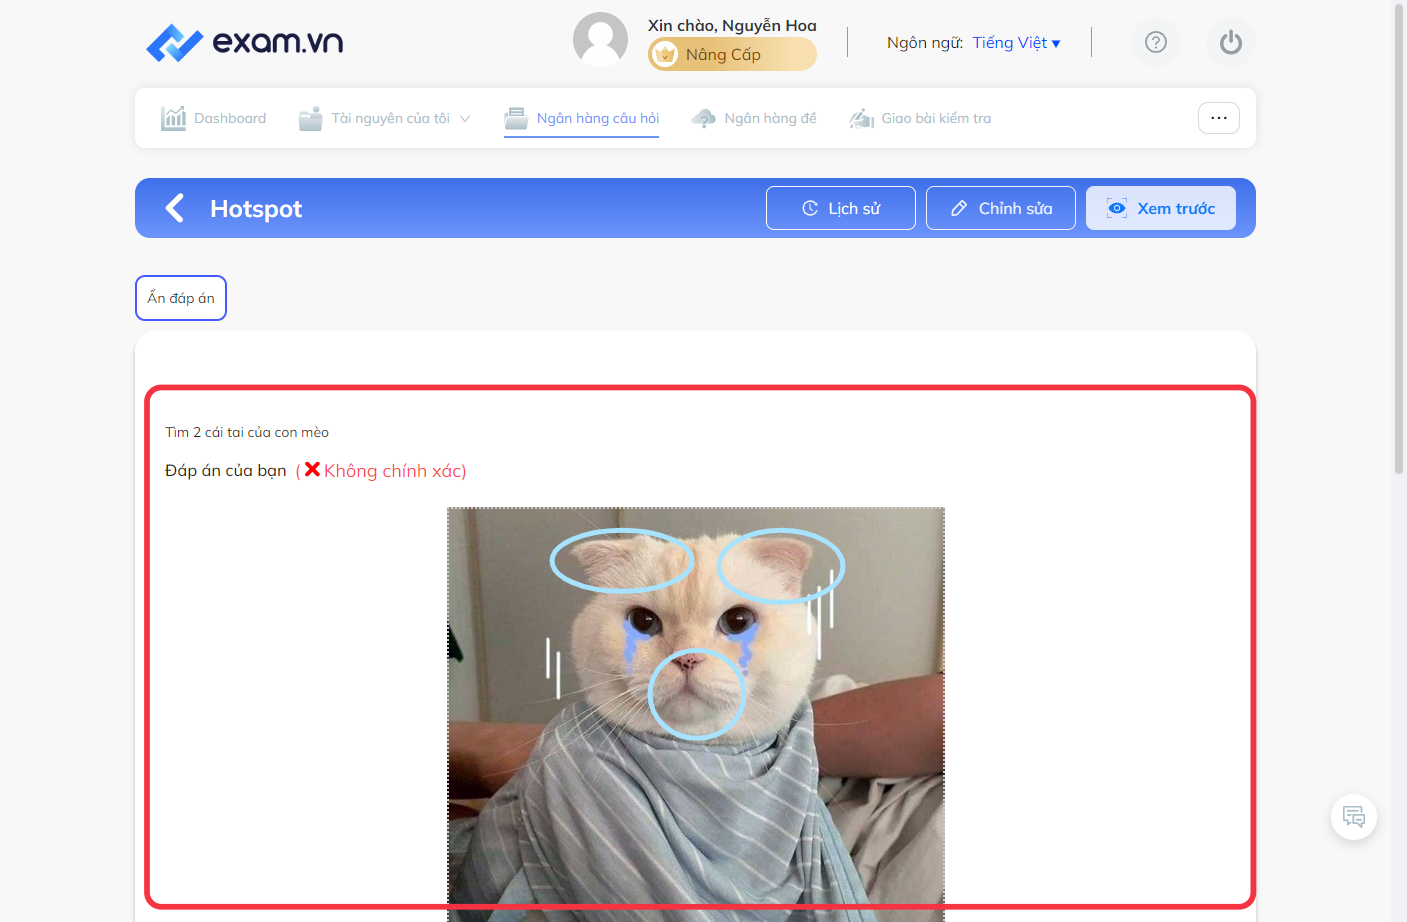
Task: Click the Tài nguyên của tôi folder icon
Action: point(311,118)
